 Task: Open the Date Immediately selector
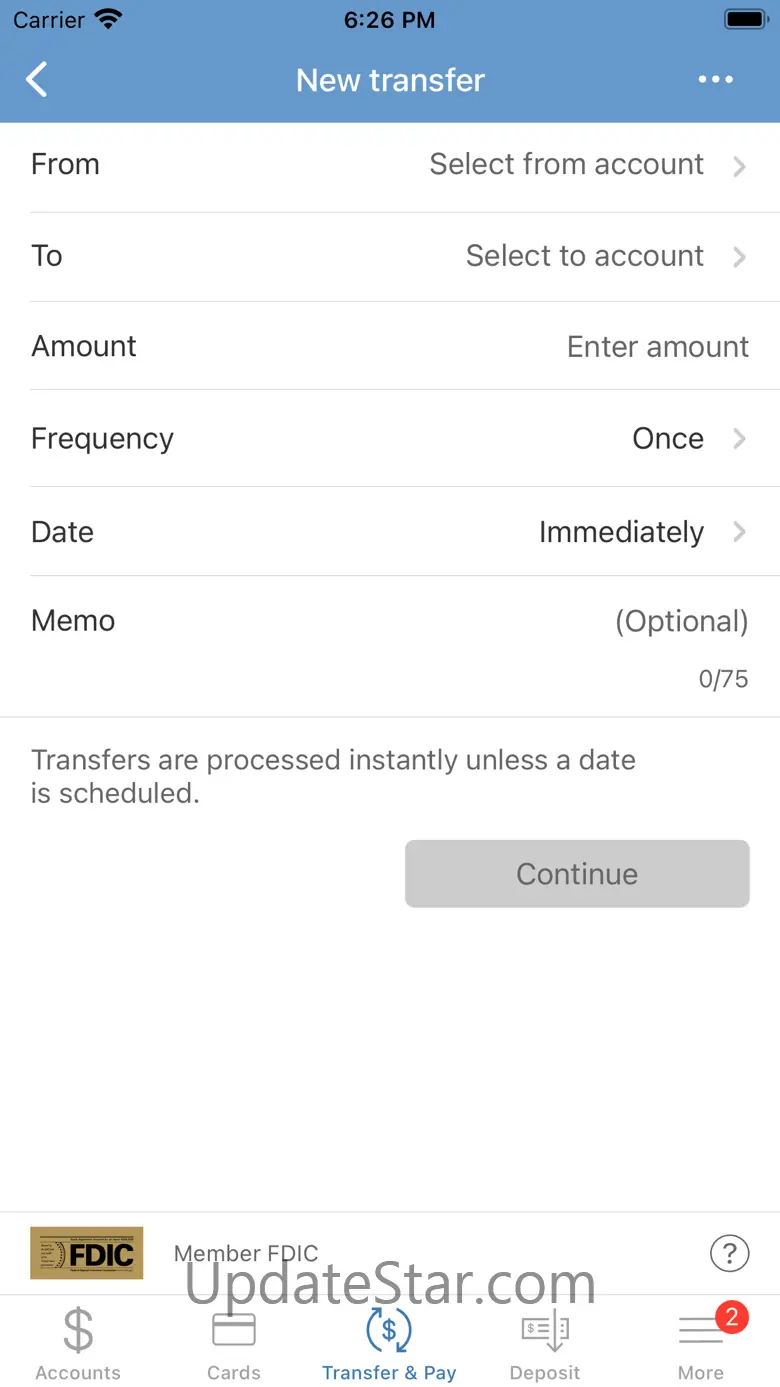click(x=641, y=532)
